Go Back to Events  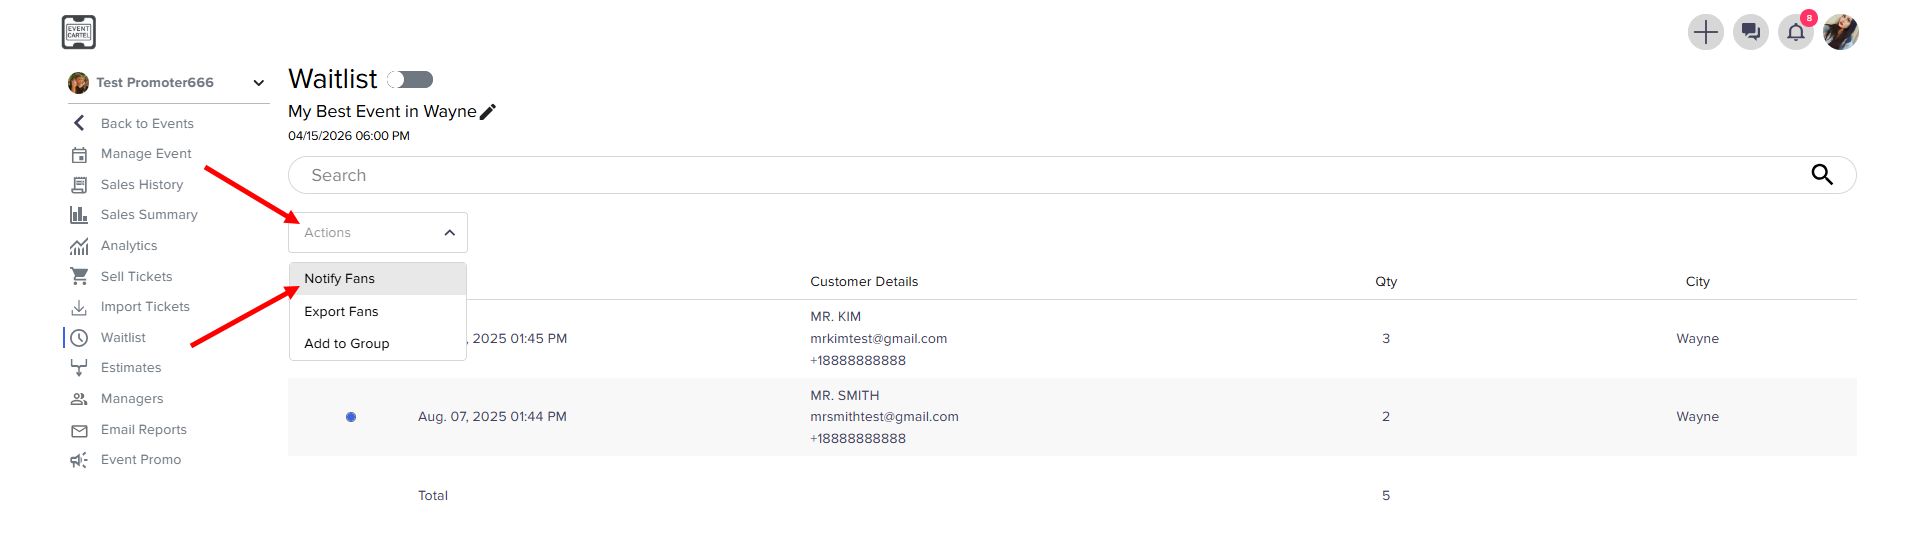(x=147, y=124)
